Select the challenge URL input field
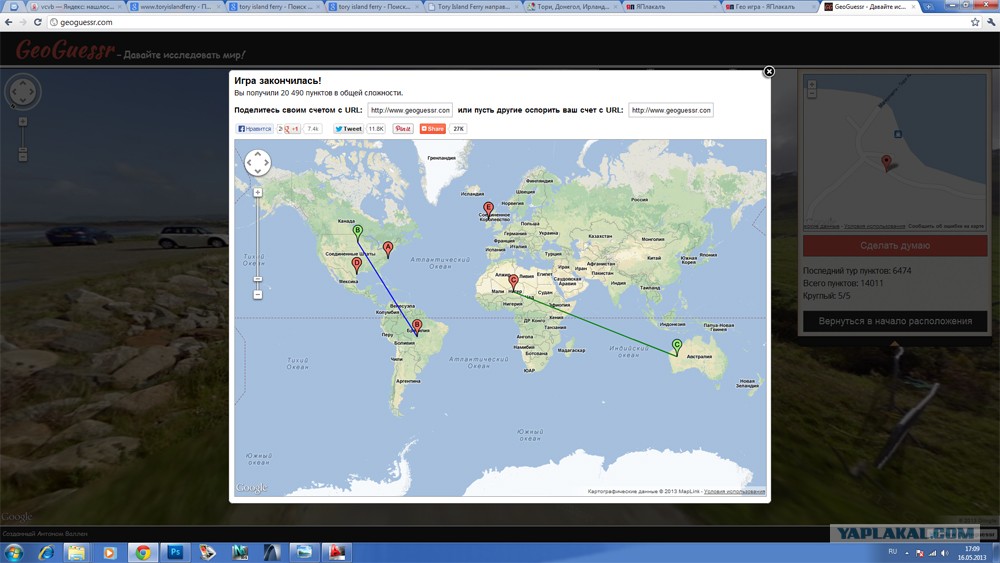Screen dimensions: 1000x563 [671, 110]
